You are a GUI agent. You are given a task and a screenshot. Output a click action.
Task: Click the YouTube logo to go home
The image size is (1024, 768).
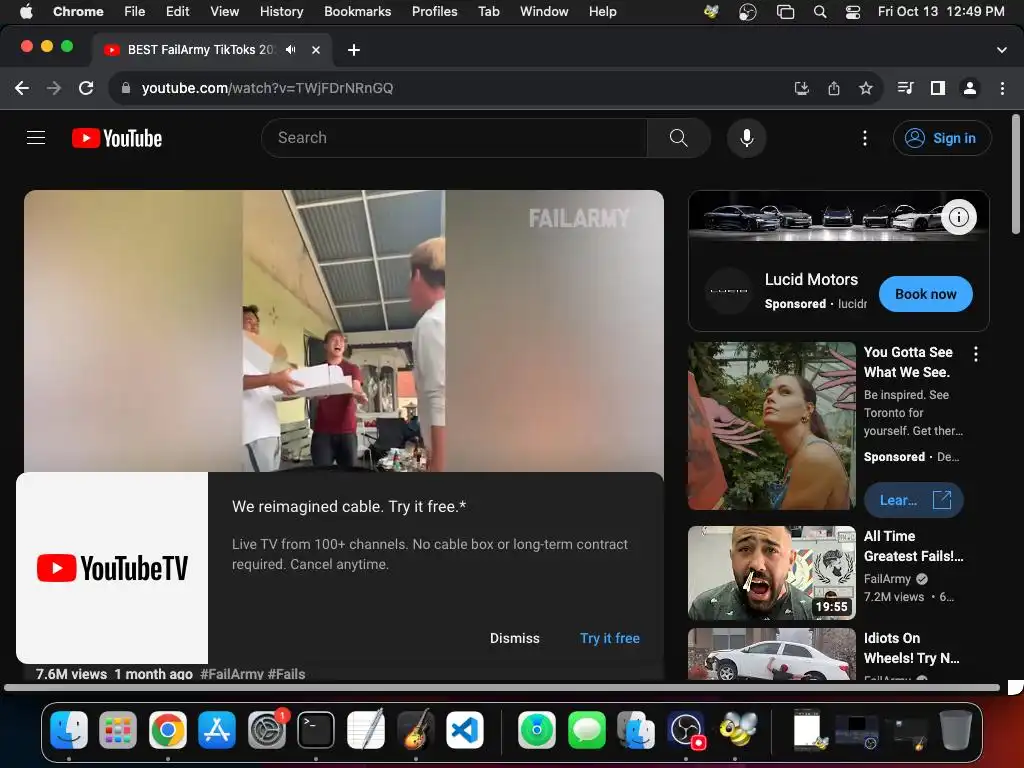[x=117, y=138]
